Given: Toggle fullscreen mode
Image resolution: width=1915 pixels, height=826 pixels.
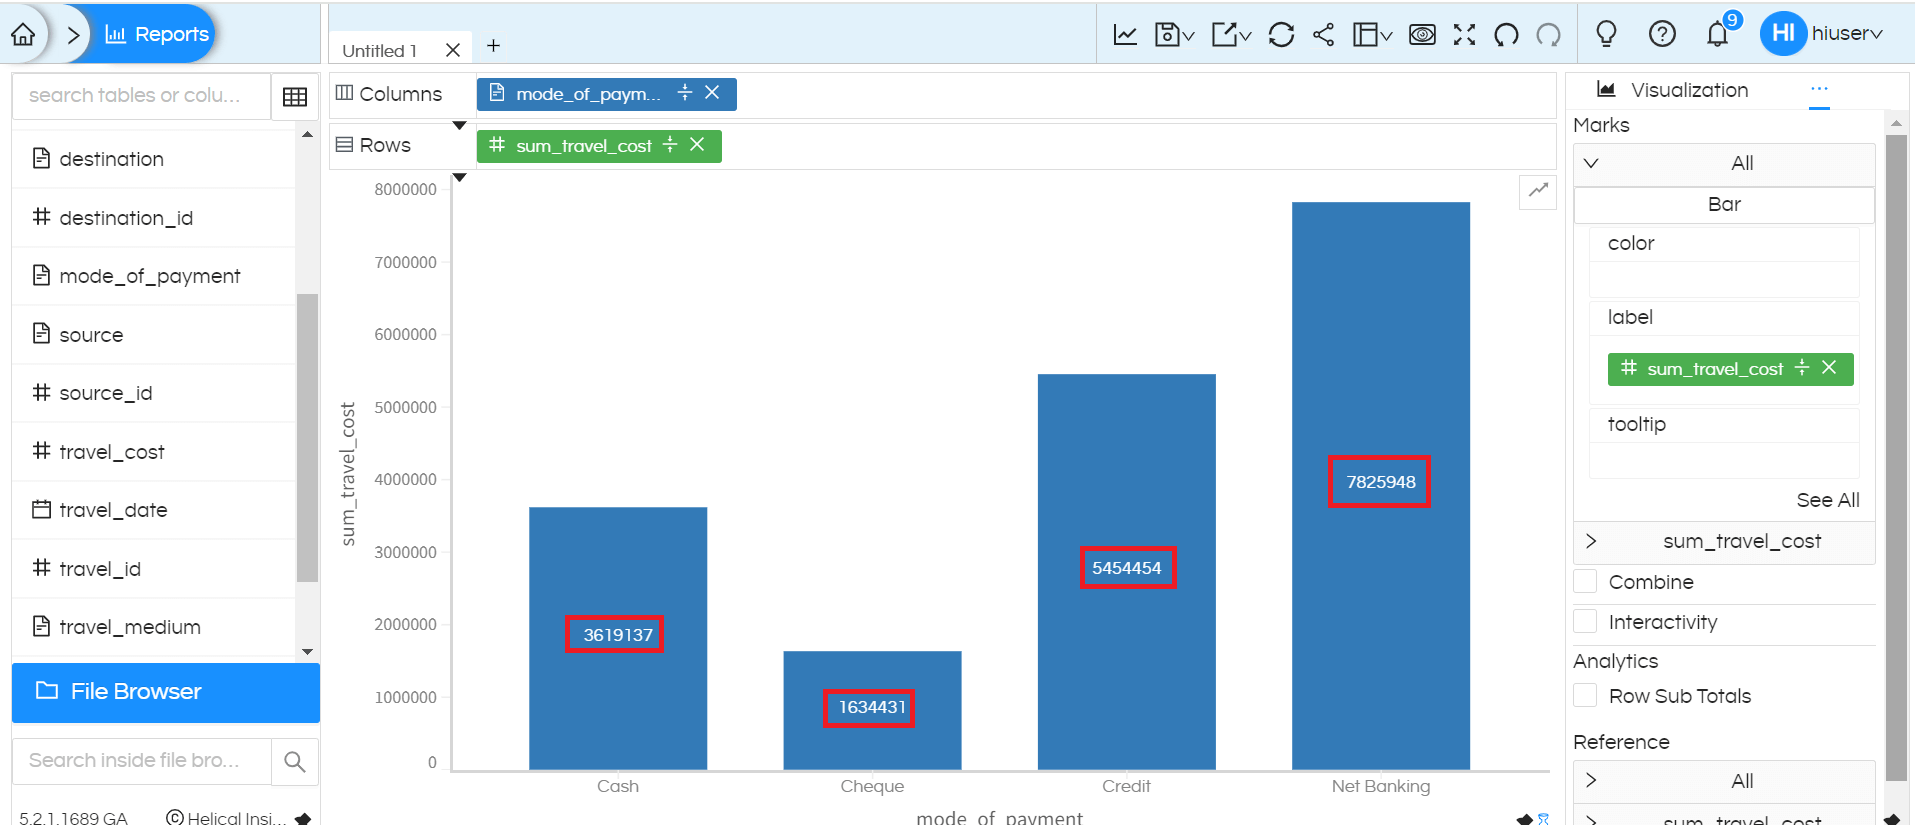Looking at the screenshot, I should click(1464, 35).
